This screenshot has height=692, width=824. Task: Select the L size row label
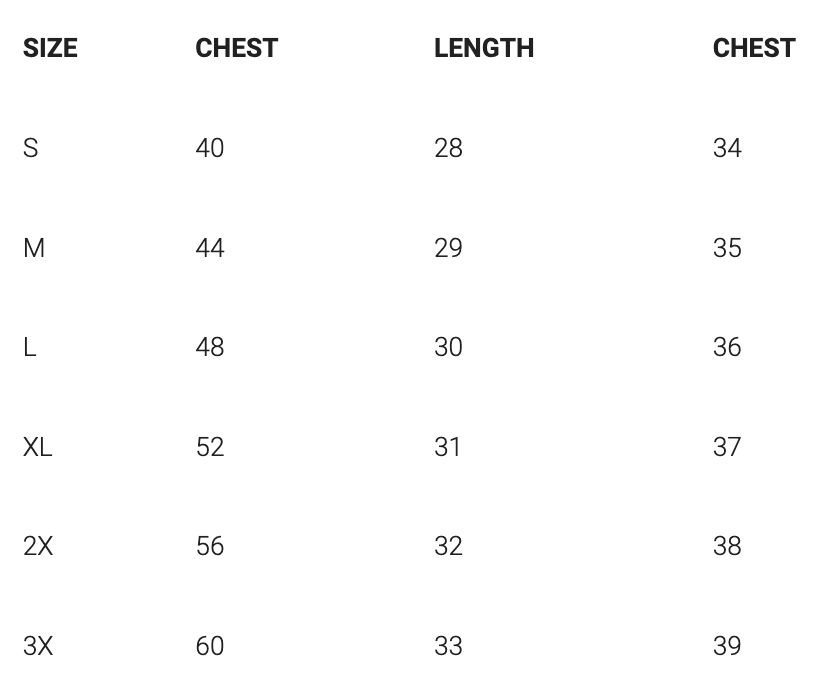[30, 347]
